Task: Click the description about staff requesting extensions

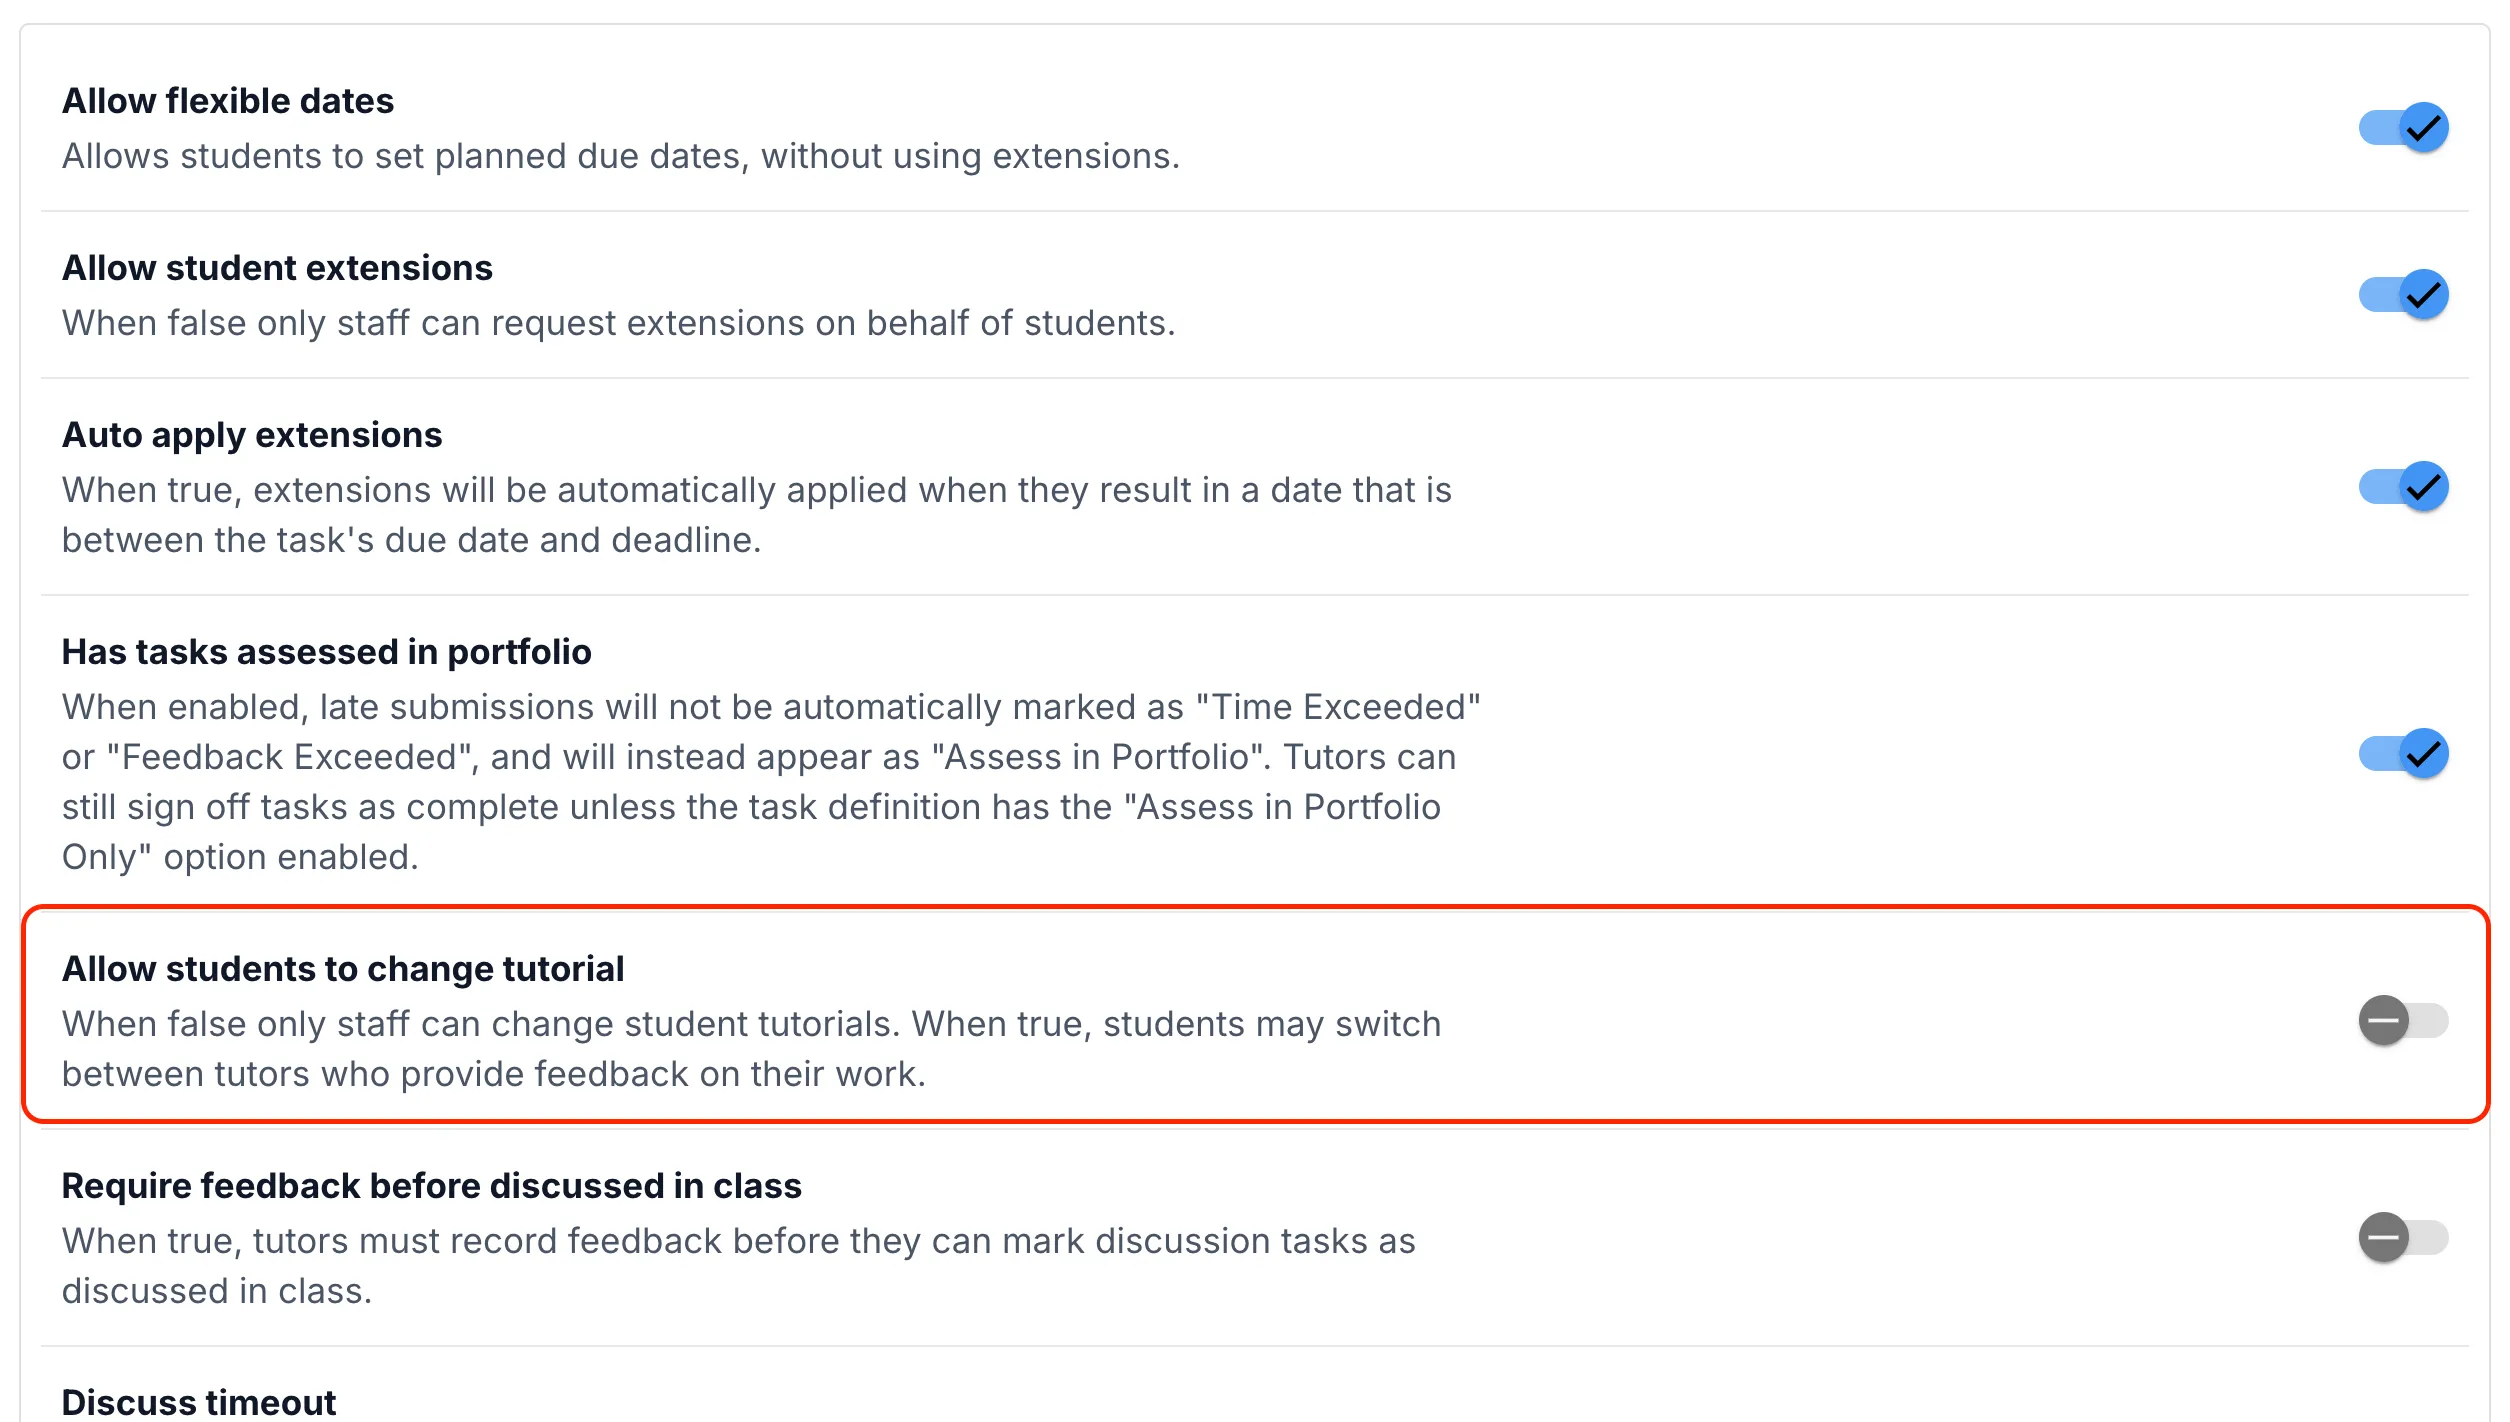Action: [619, 323]
